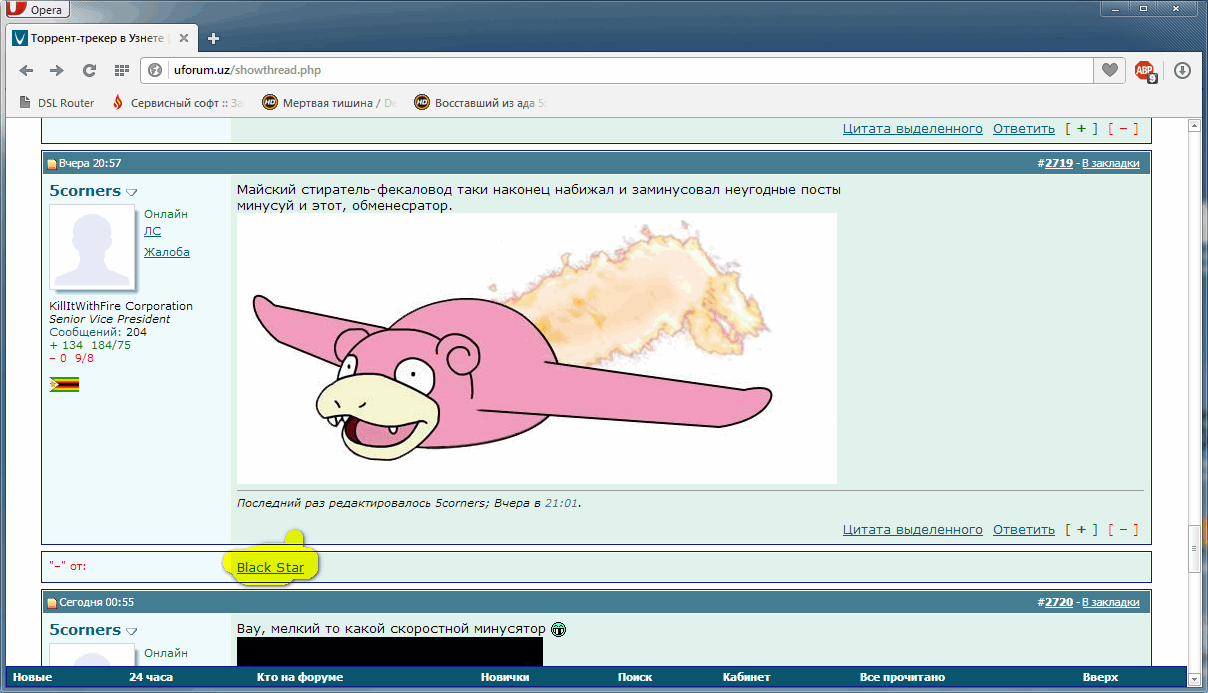Screen dimensions: 1208x693
Task: Expand user menu arrow in post #2720
Action: coord(131,630)
